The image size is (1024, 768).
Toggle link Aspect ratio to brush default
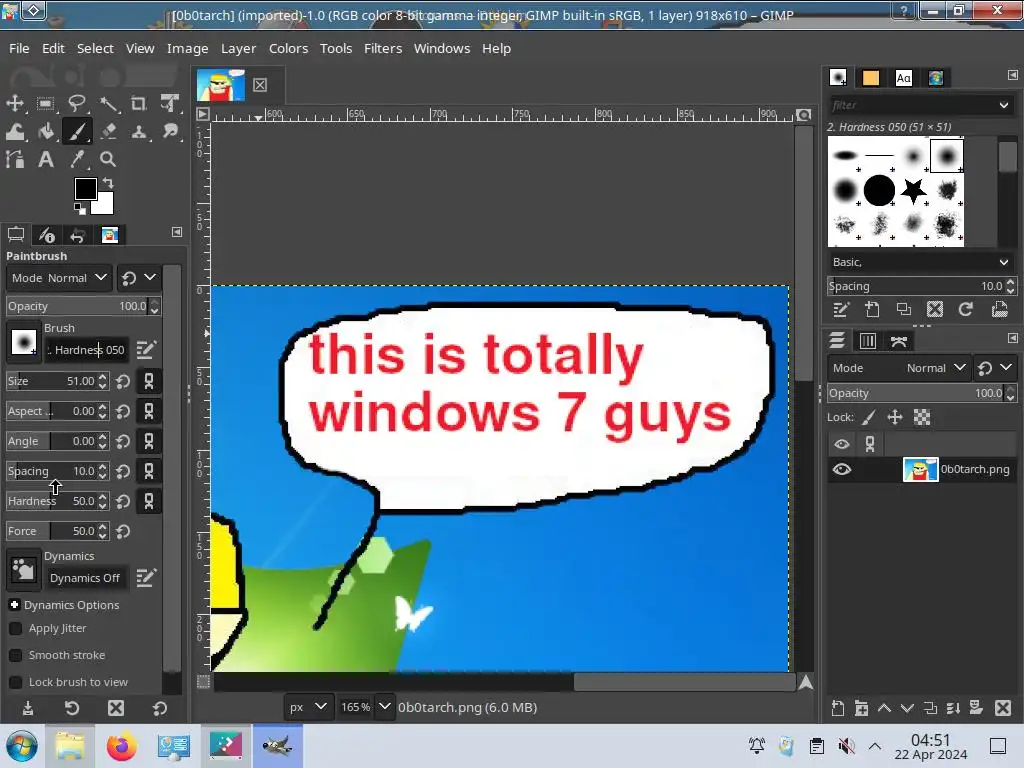(x=149, y=411)
